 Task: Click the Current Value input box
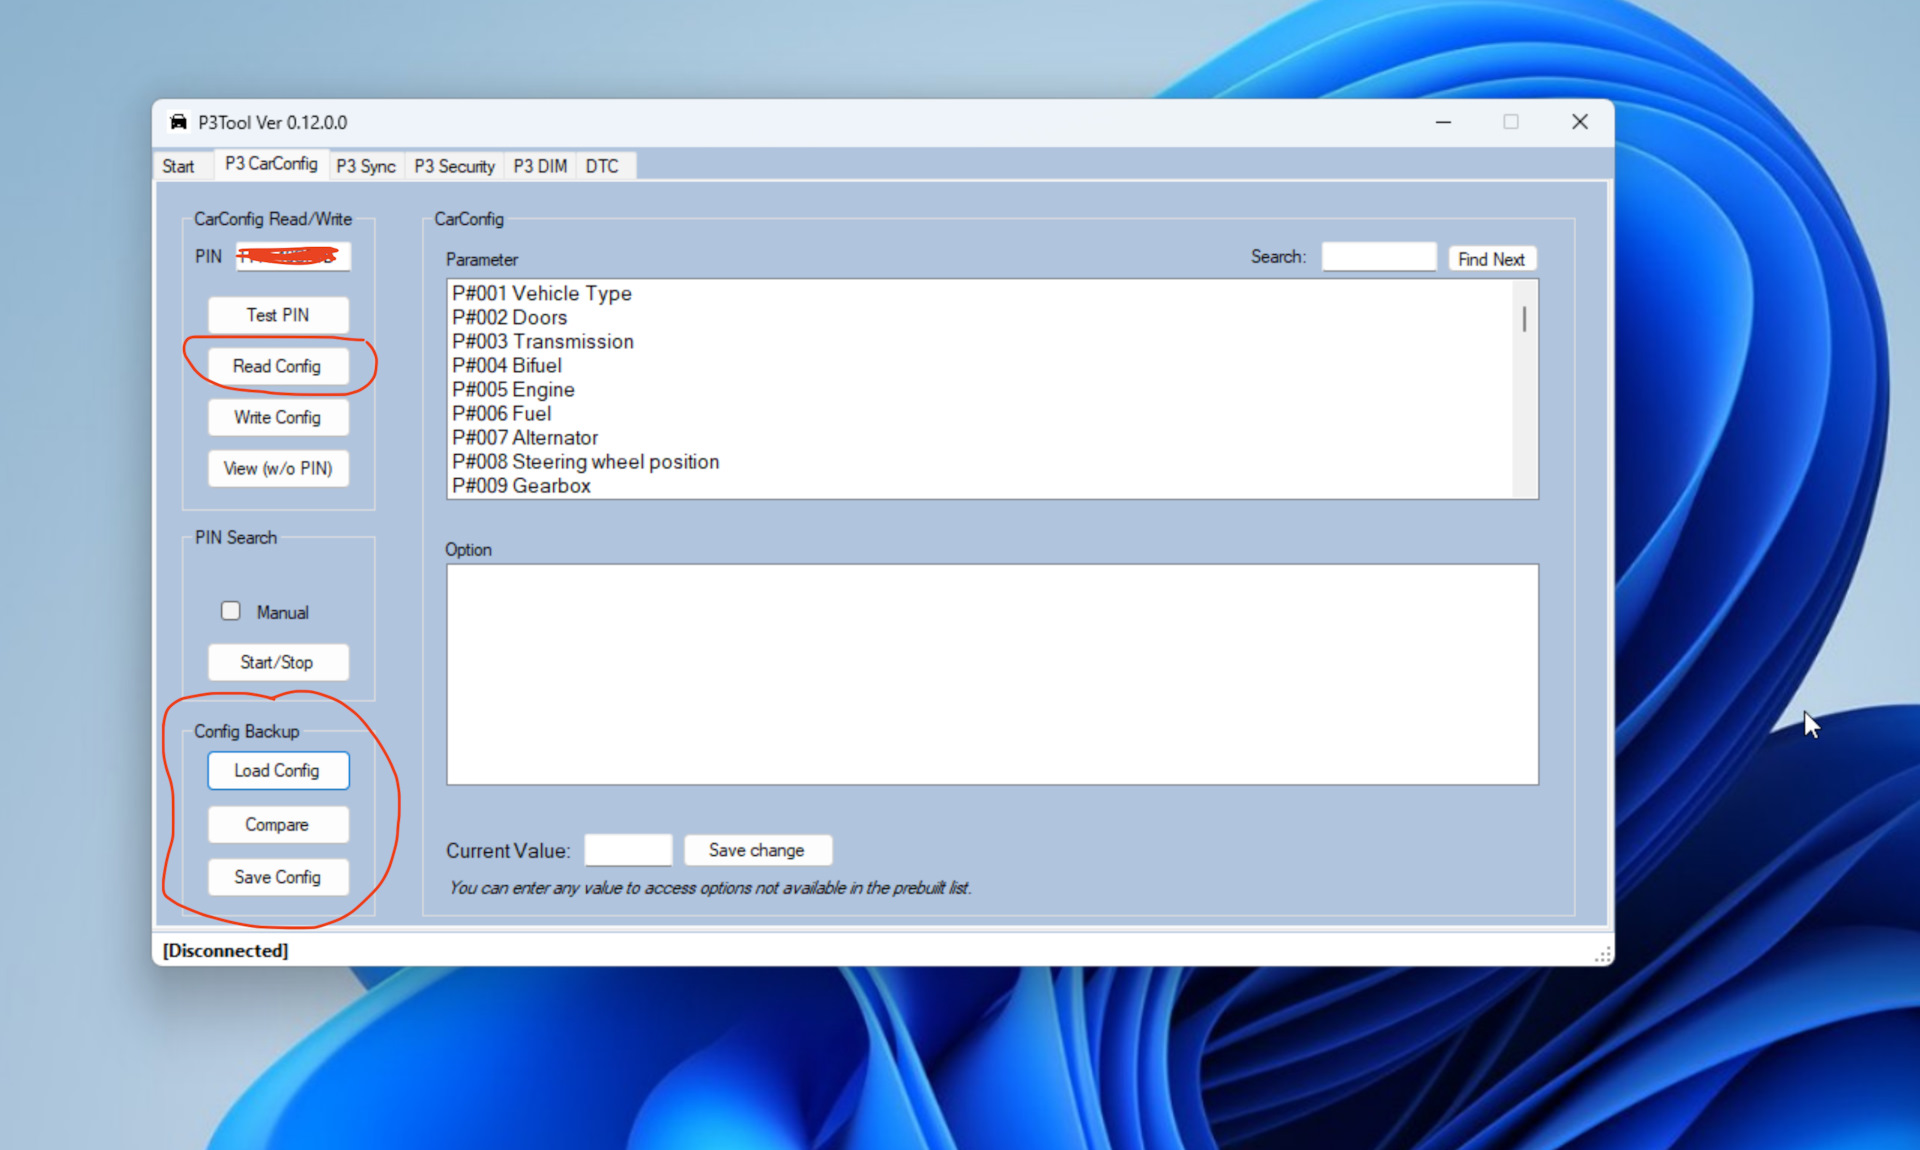tap(627, 850)
